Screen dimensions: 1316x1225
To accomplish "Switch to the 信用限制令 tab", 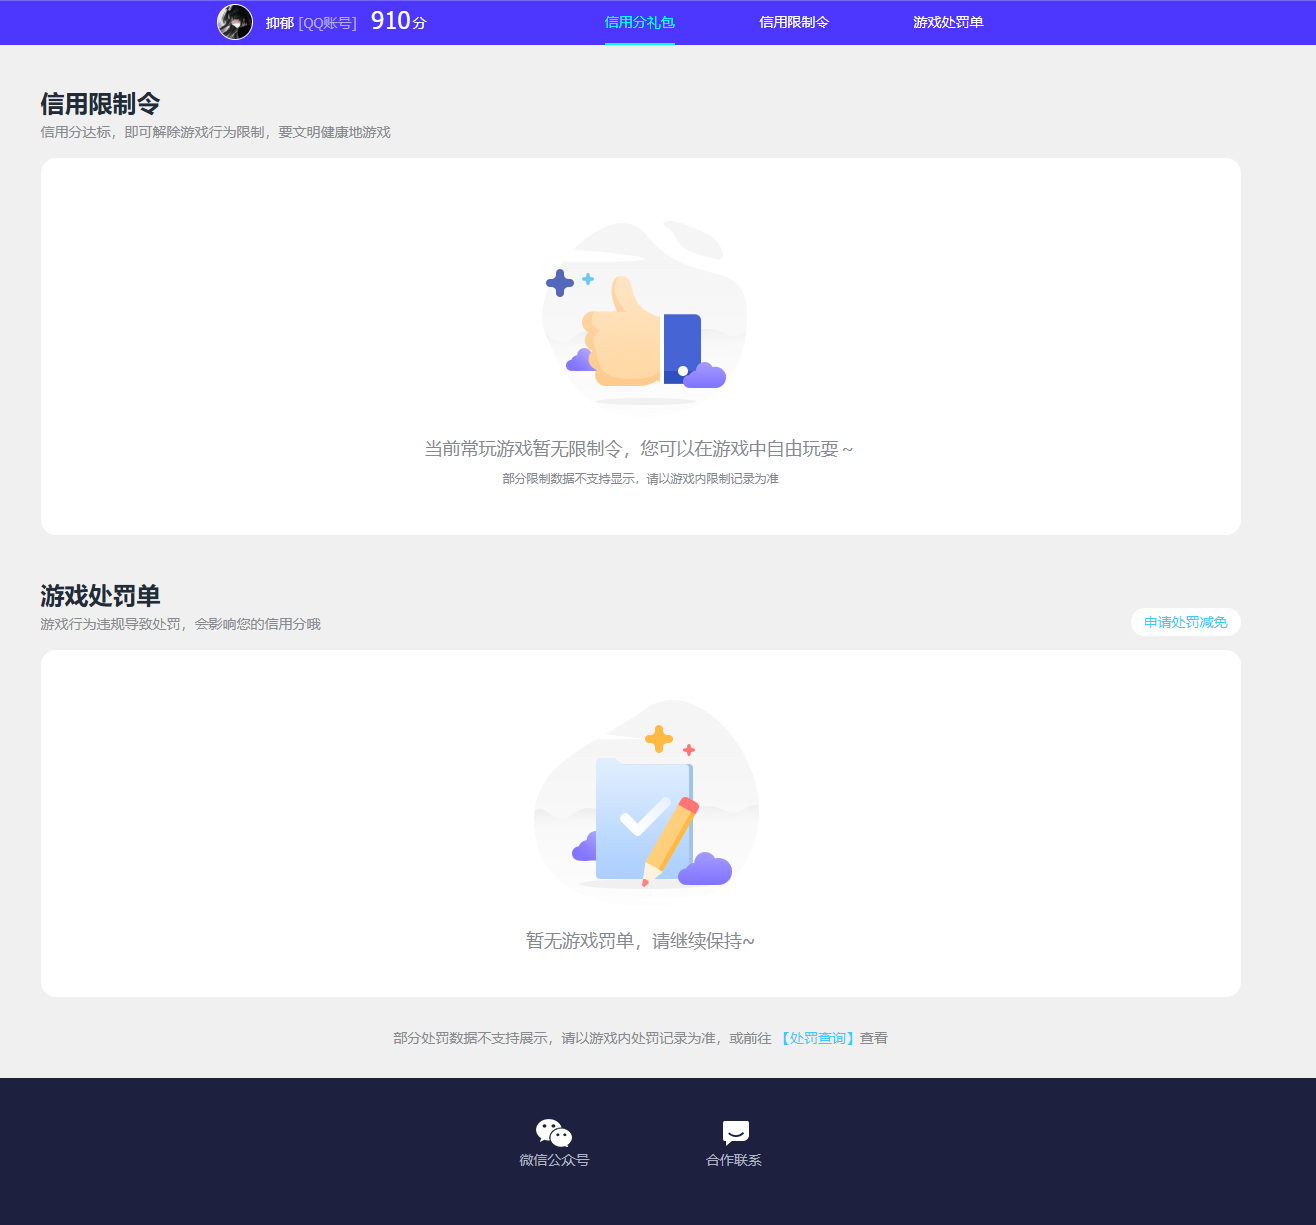I will coord(794,22).
